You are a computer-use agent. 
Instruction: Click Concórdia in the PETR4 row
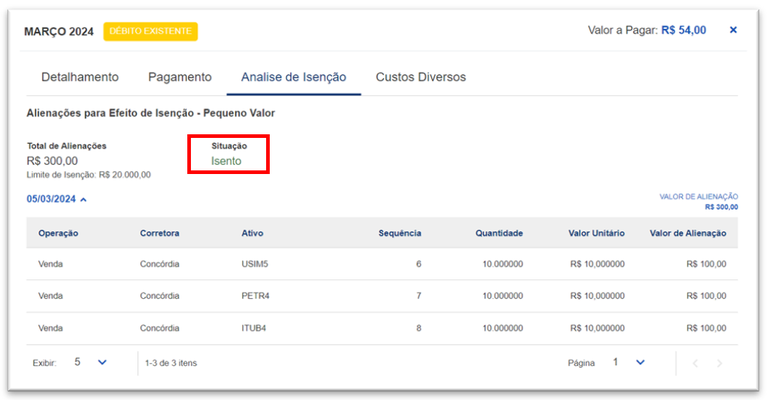coord(160,296)
